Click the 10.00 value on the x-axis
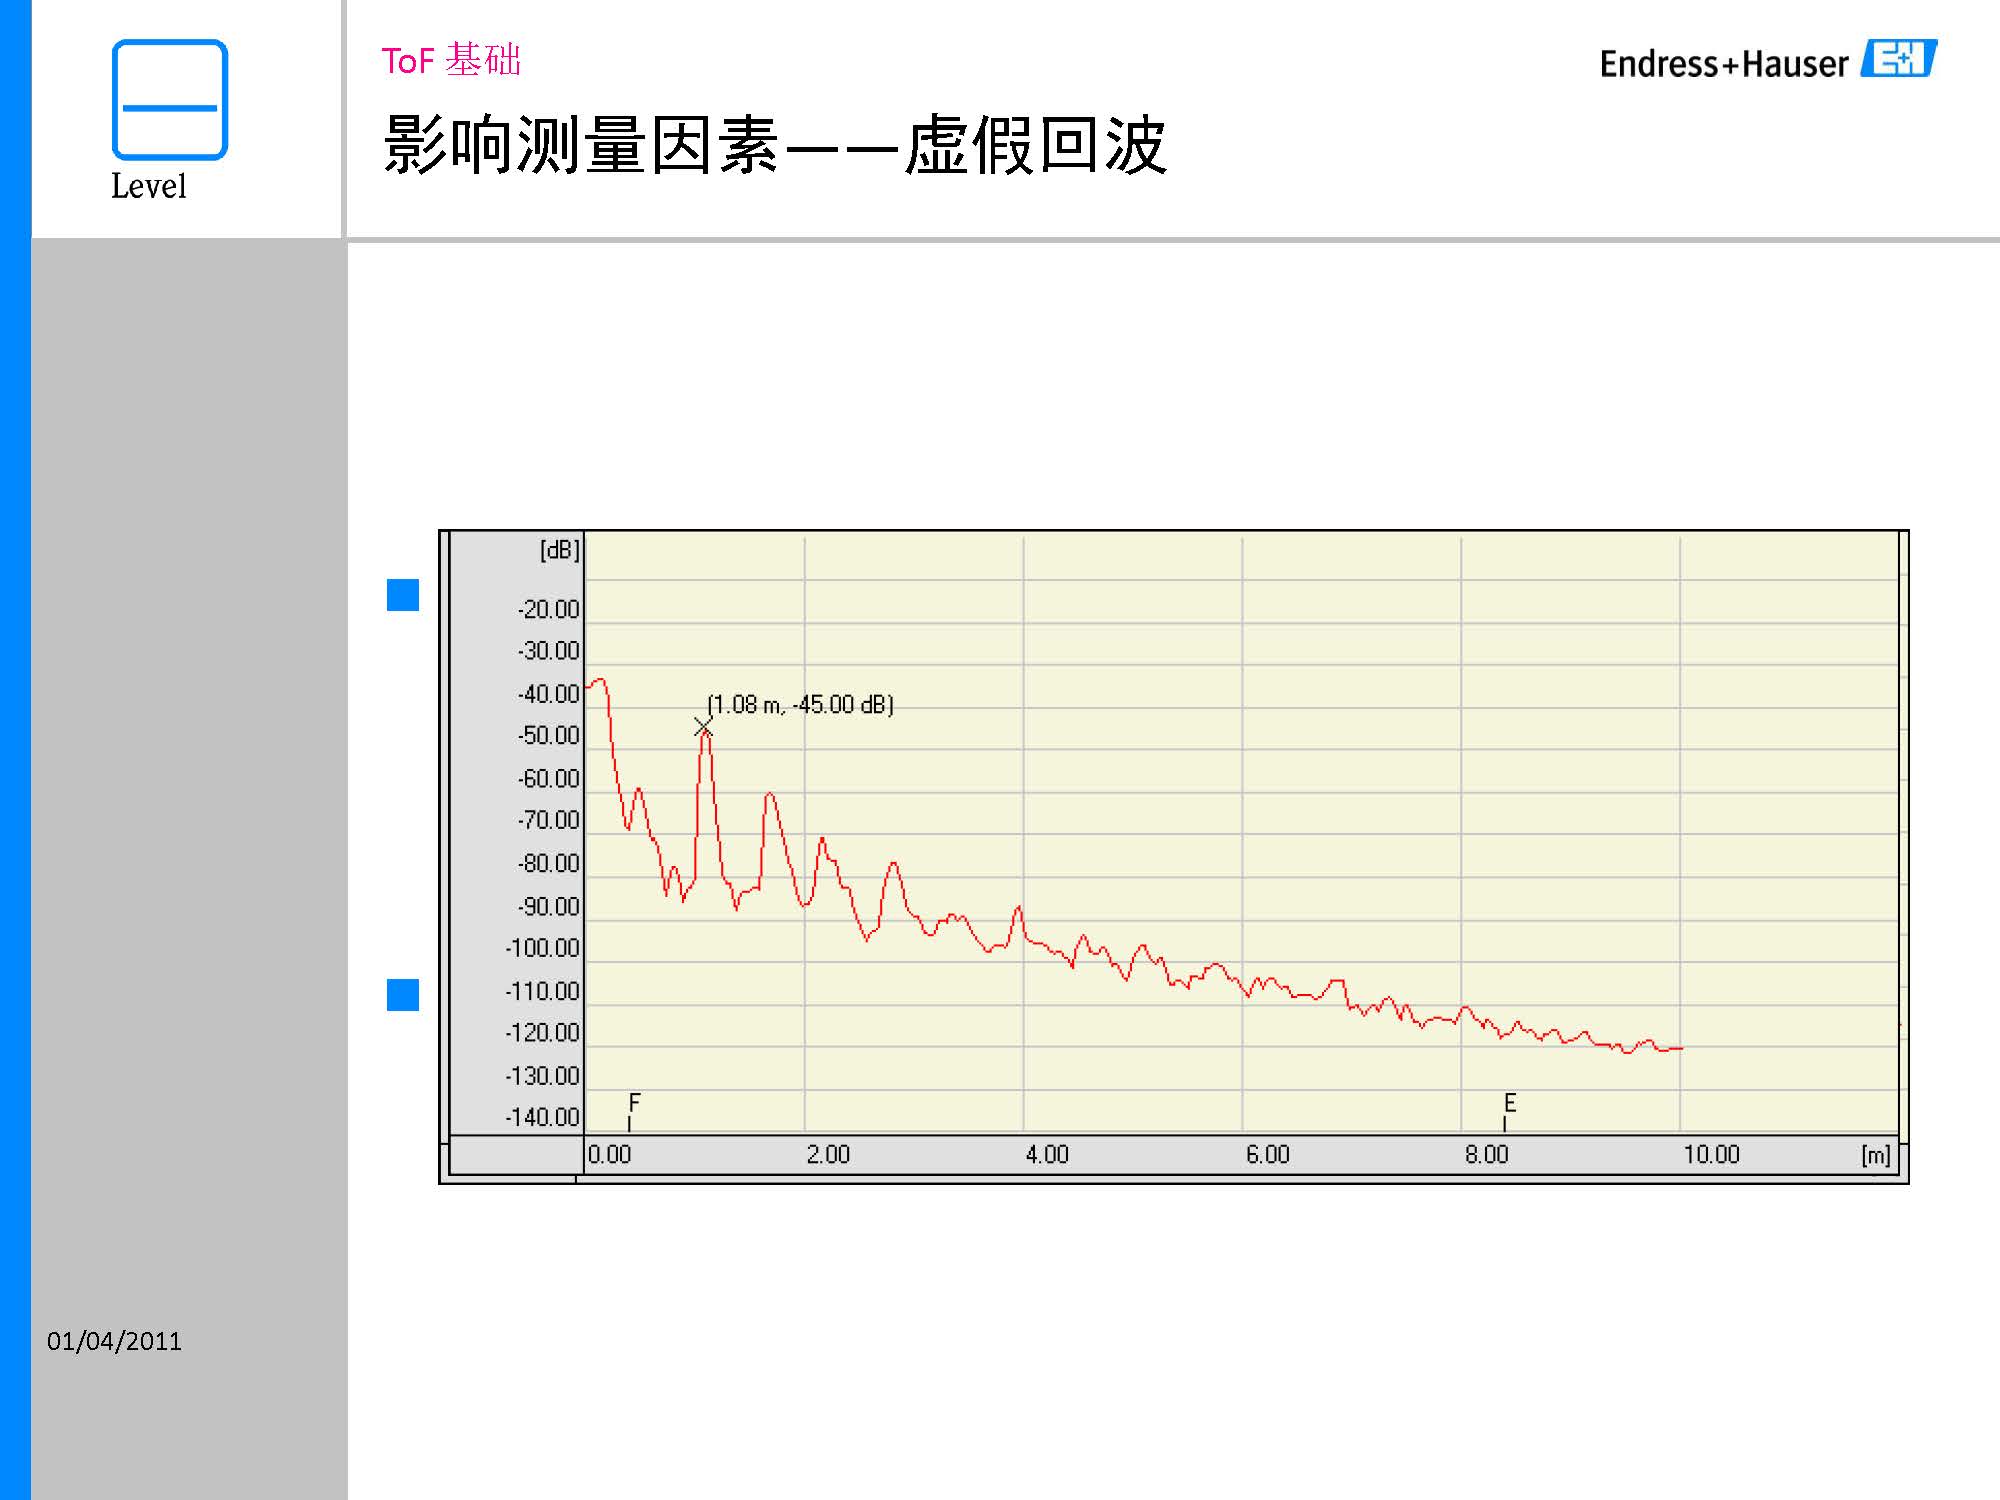 [1711, 1155]
